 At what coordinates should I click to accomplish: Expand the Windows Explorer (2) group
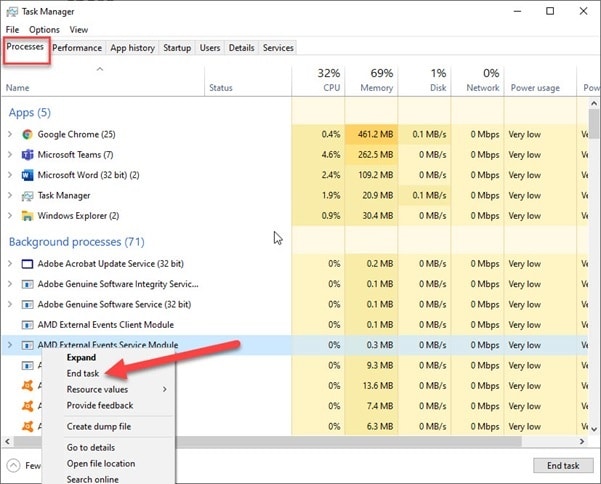click(10, 216)
